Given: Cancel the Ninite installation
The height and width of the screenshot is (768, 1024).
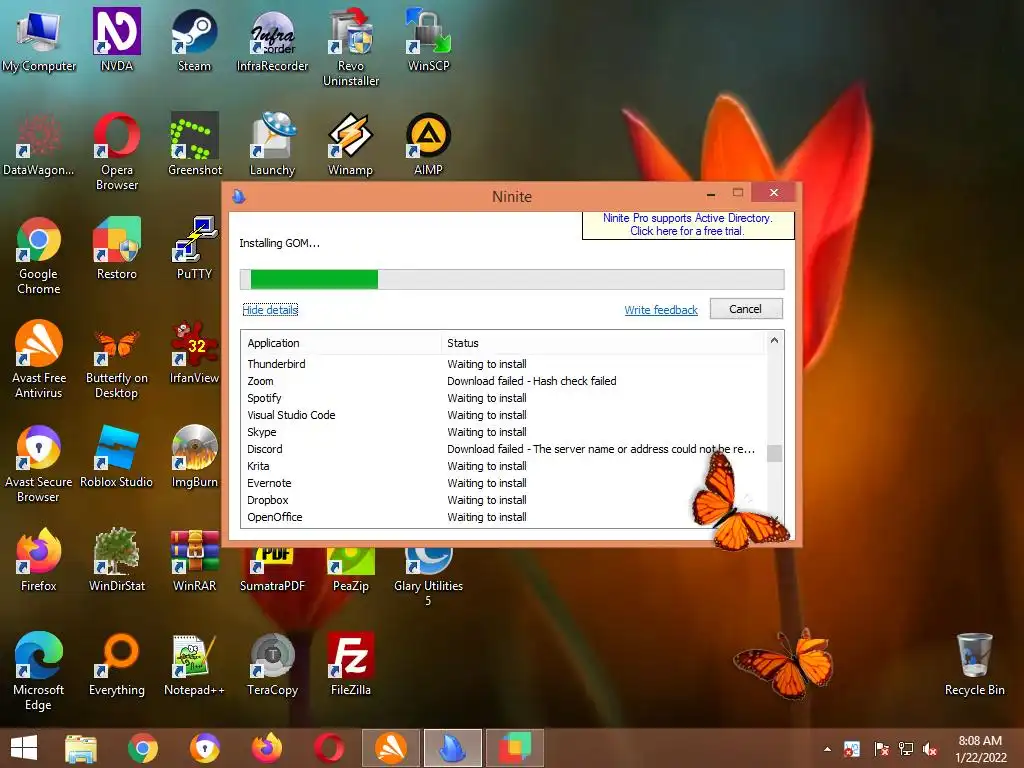Looking at the screenshot, I should (x=746, y=309).
